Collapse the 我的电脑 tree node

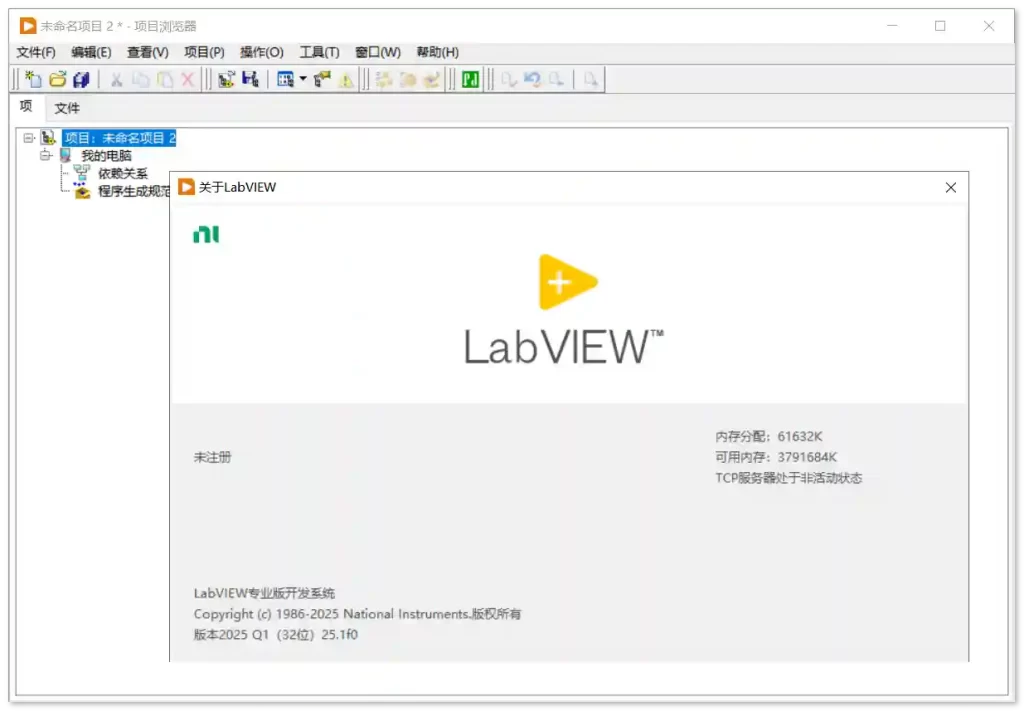[x=46, y=155]
